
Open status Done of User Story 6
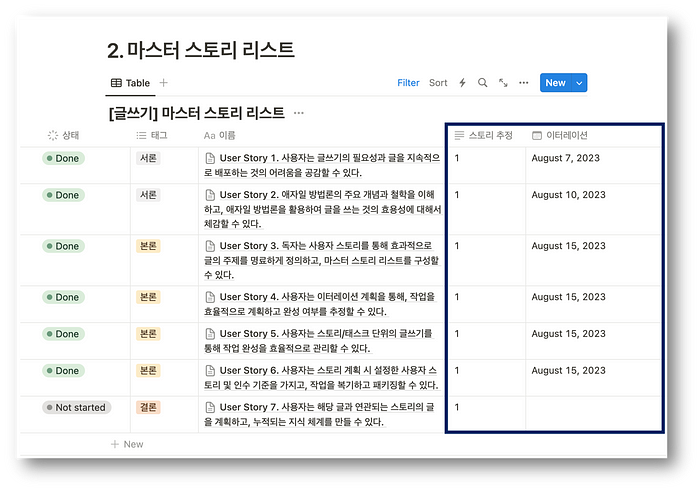(x=63, y=371)
